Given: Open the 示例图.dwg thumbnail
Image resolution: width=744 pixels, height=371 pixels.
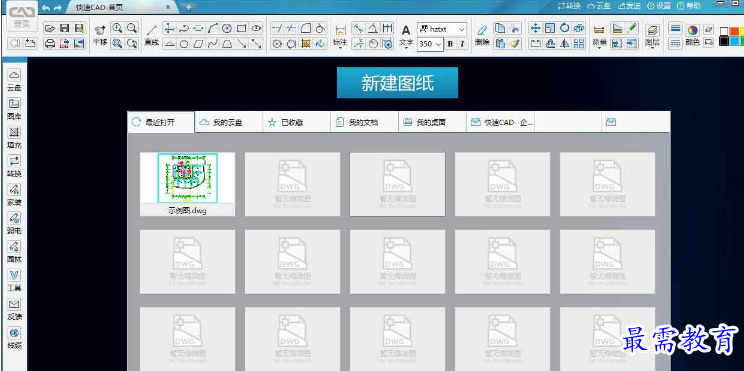Looking at the screenshot, I should 187,184.
